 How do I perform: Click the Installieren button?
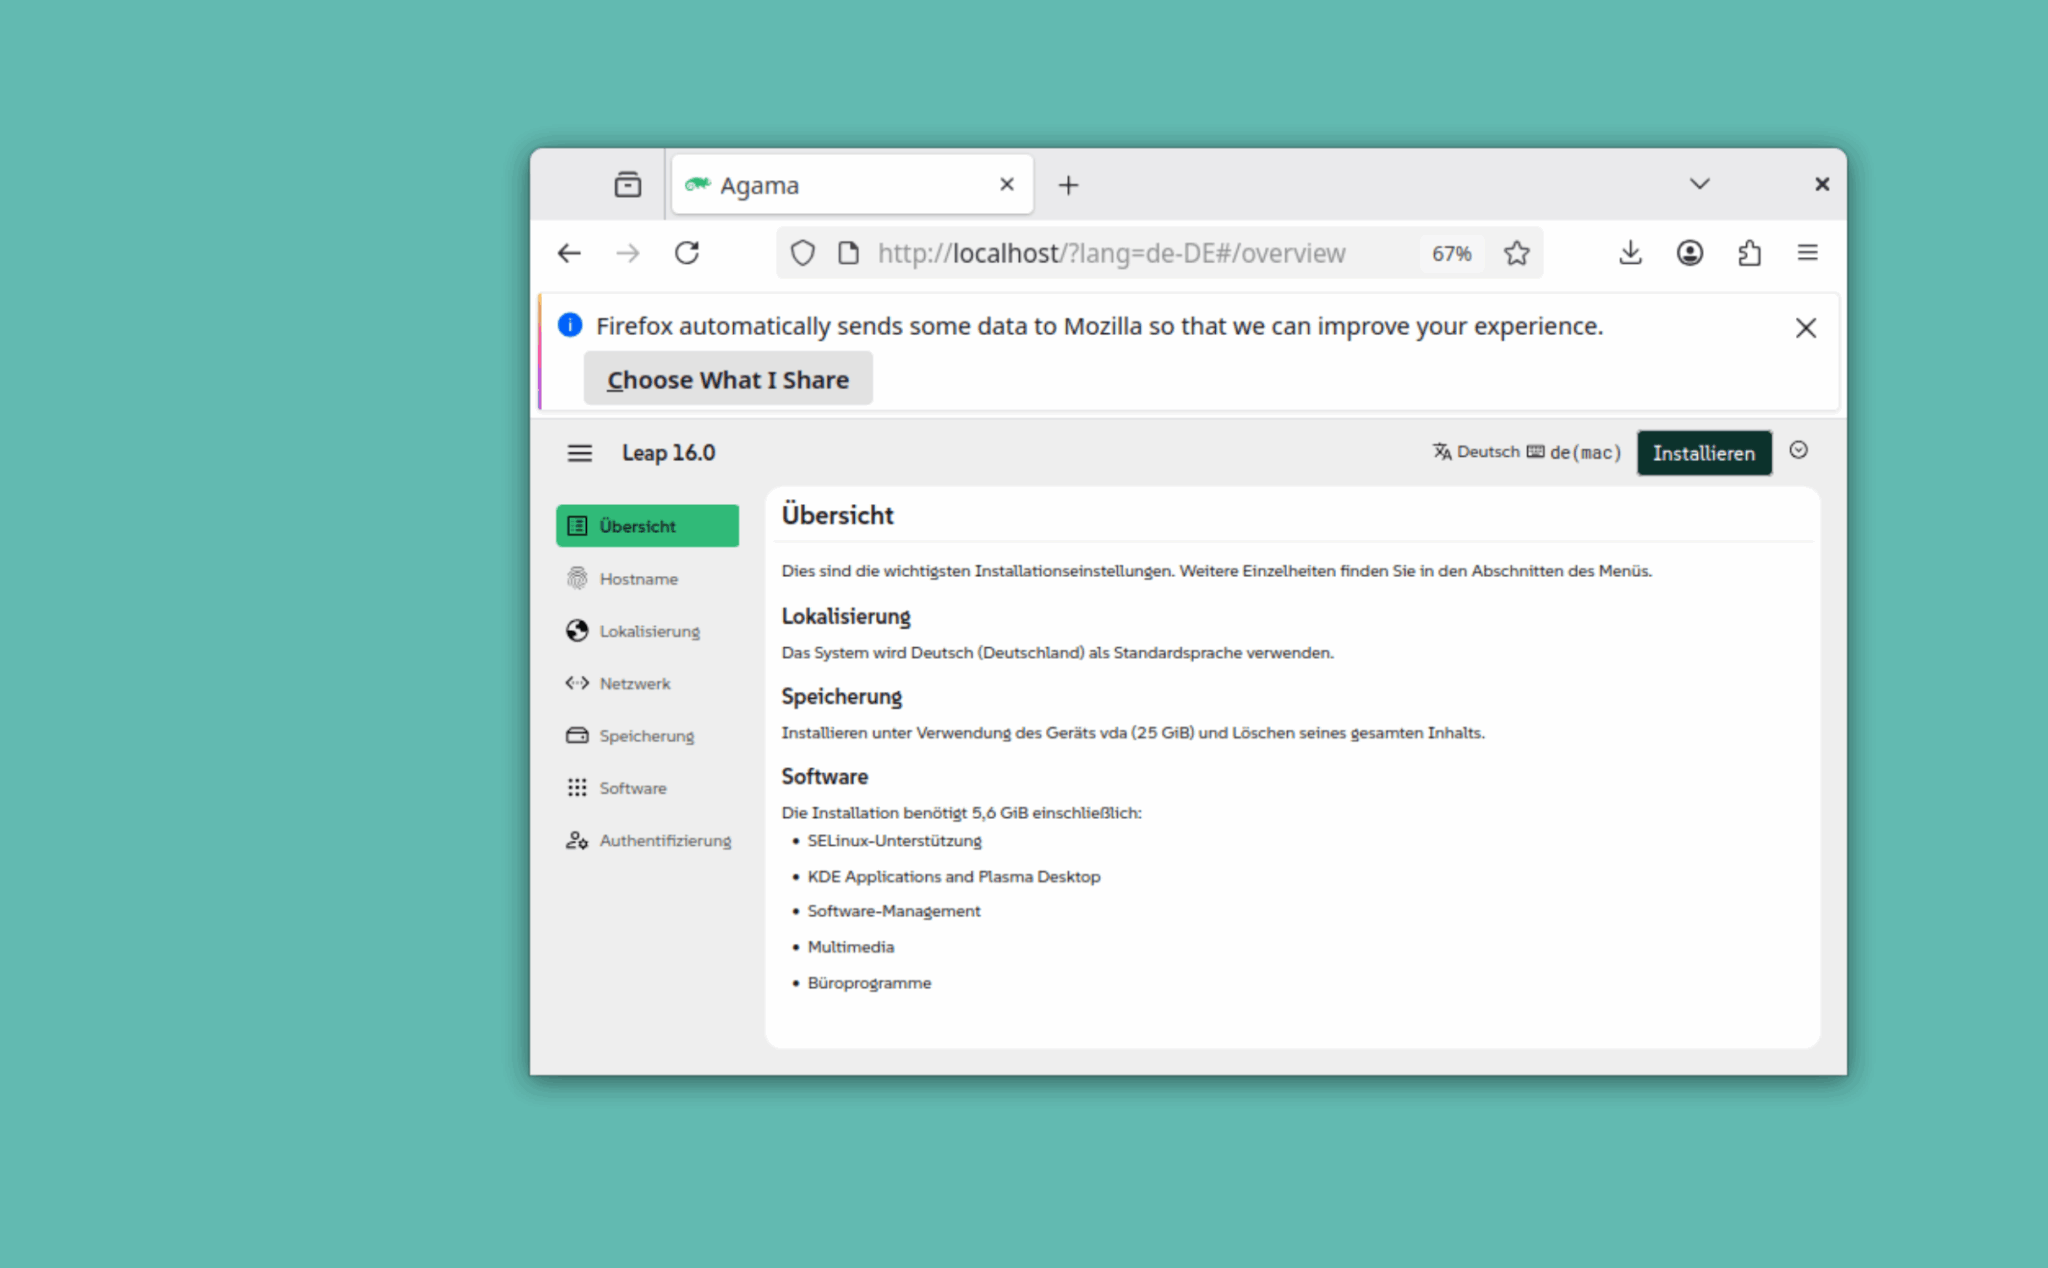coord(1704,452)
